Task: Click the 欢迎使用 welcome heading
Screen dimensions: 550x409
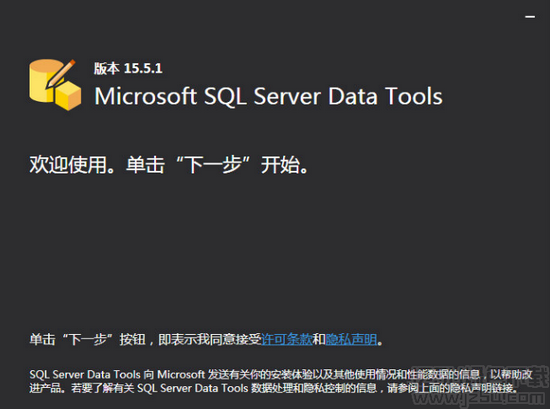Action: (x=68, y=165)
